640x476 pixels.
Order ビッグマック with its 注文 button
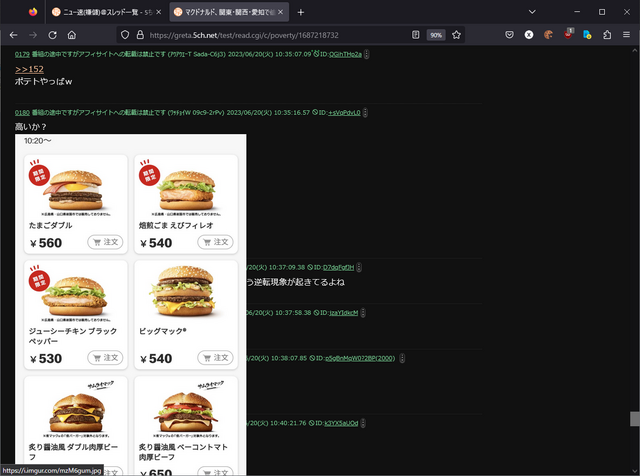[x=216, y=358]
